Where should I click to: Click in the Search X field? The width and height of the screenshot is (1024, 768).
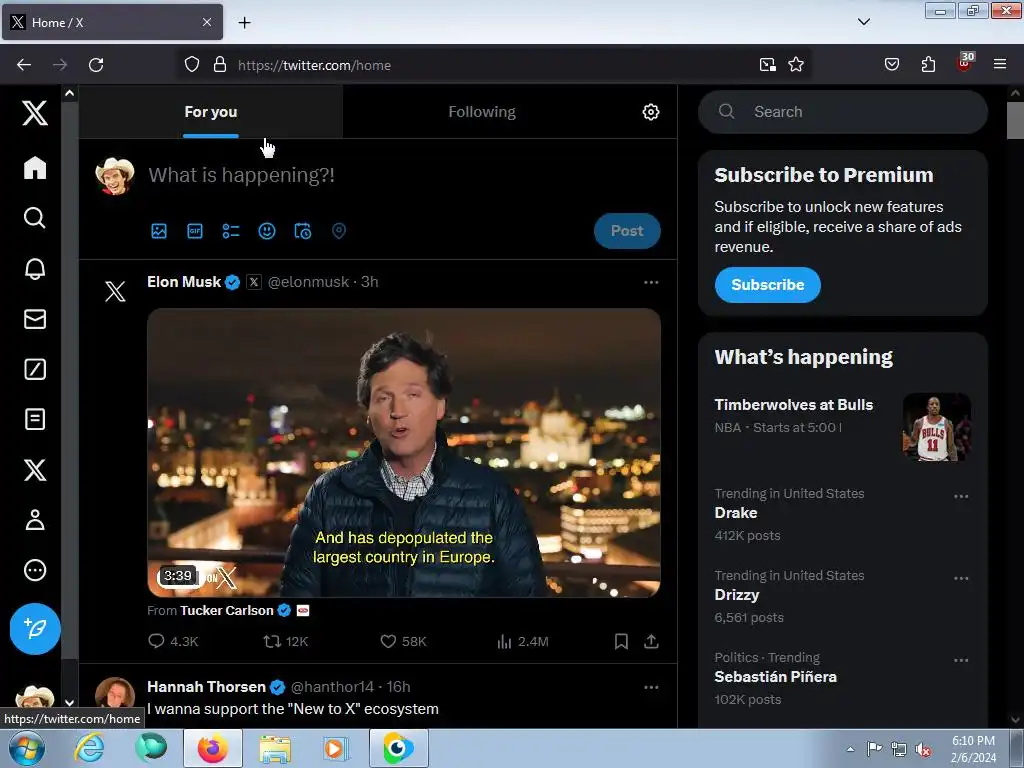(x=842, y=112)
